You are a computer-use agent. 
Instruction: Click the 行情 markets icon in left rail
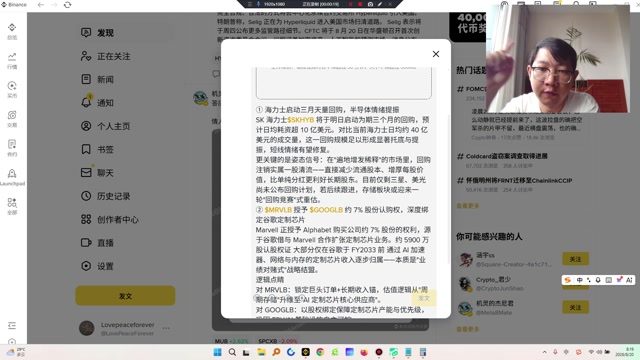point(12,60)
